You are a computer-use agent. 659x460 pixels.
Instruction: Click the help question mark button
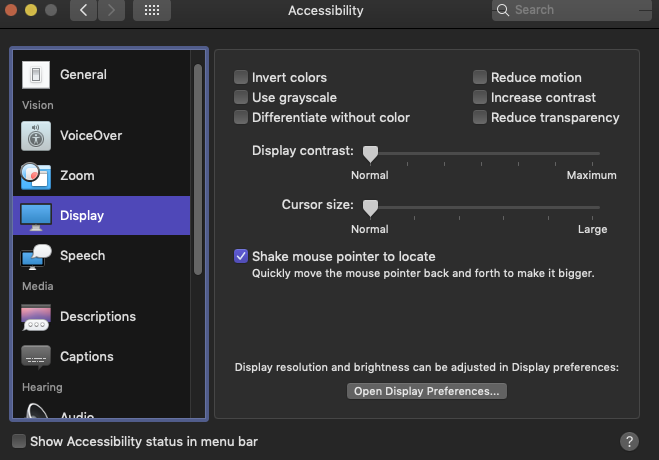tap(629, 441)
